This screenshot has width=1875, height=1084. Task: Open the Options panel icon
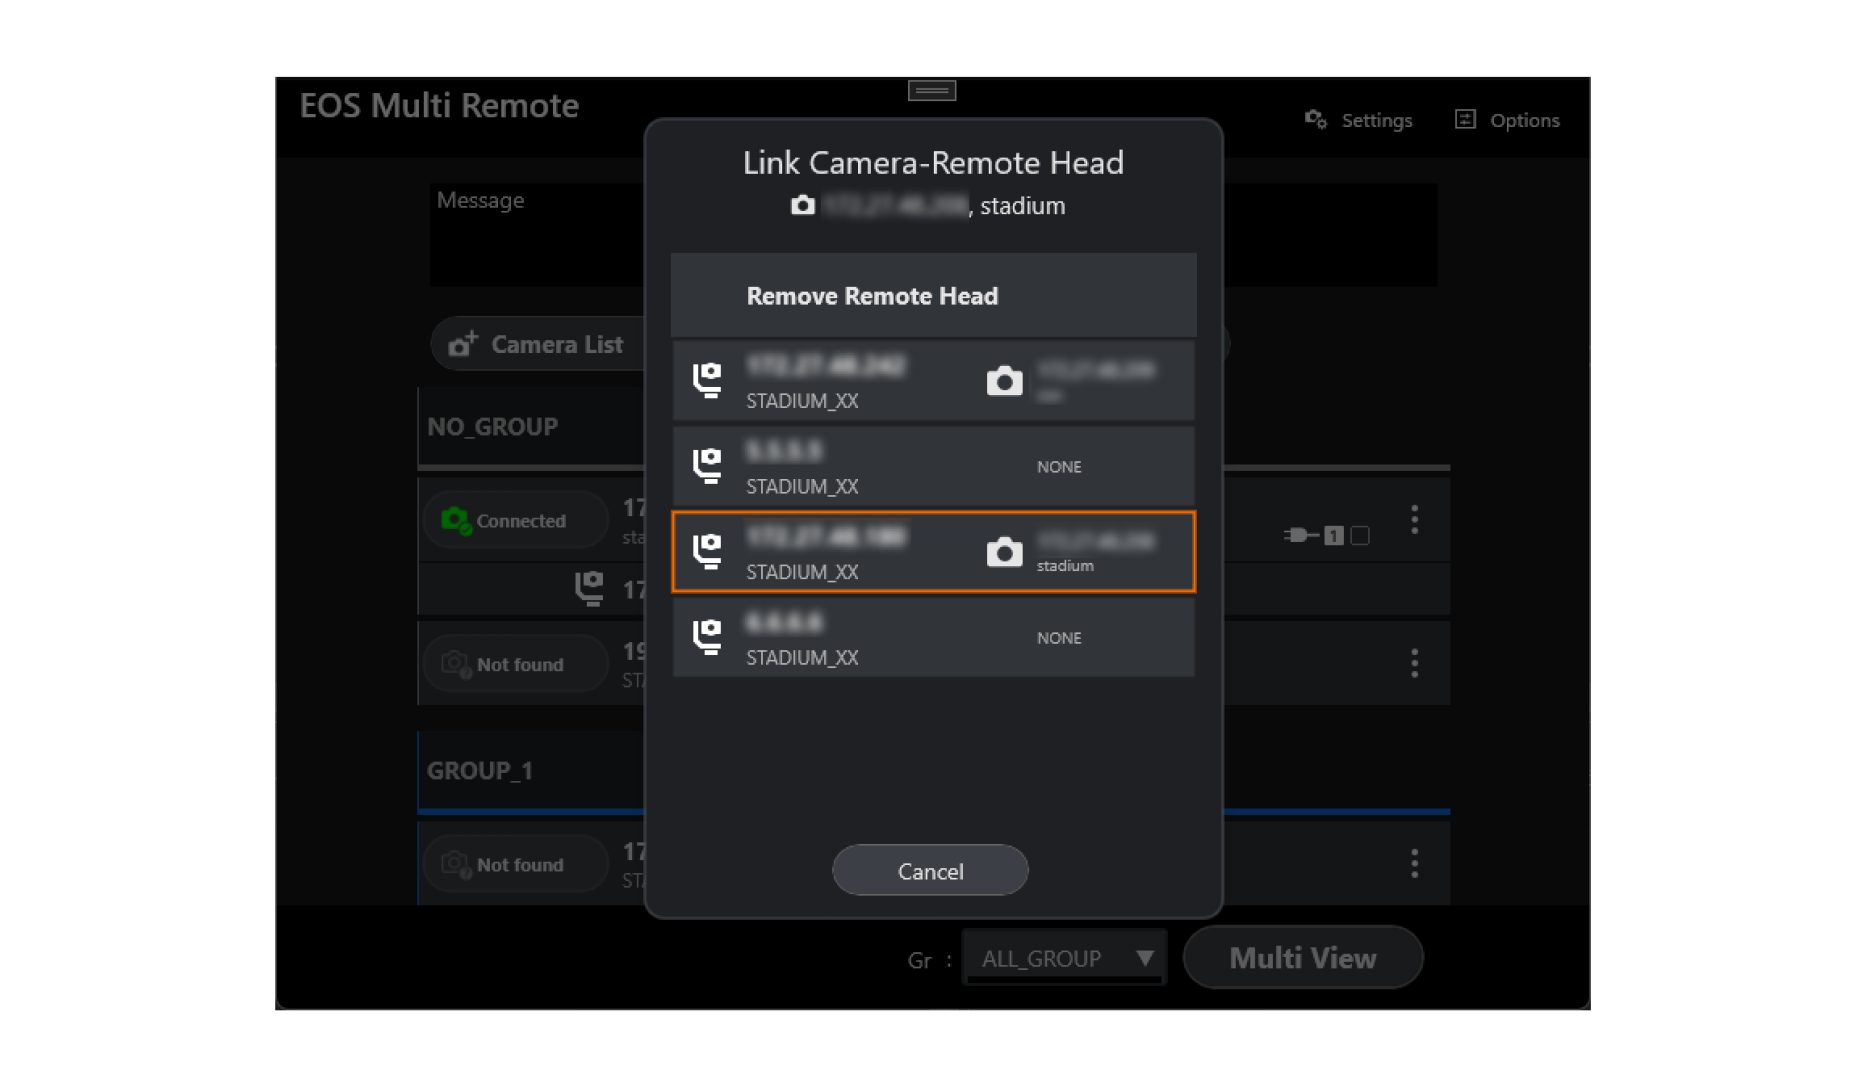pyautogui.click(x=1465, y=119)
